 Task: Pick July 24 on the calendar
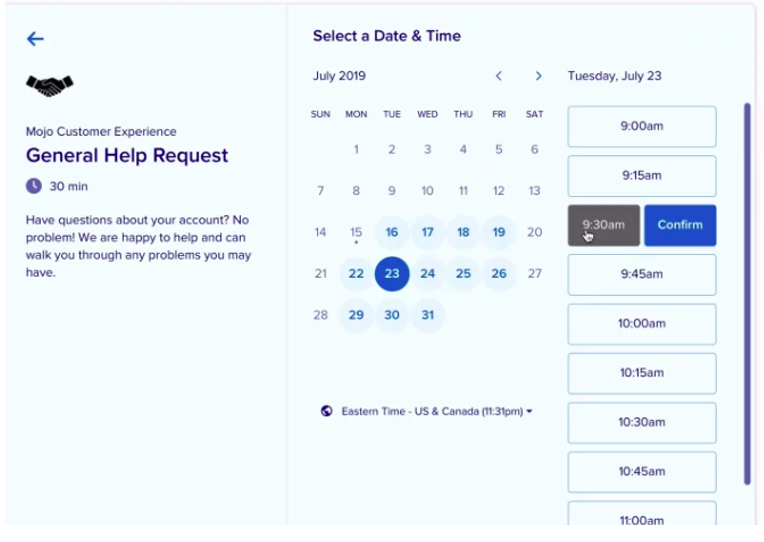(x=427, y=273)
